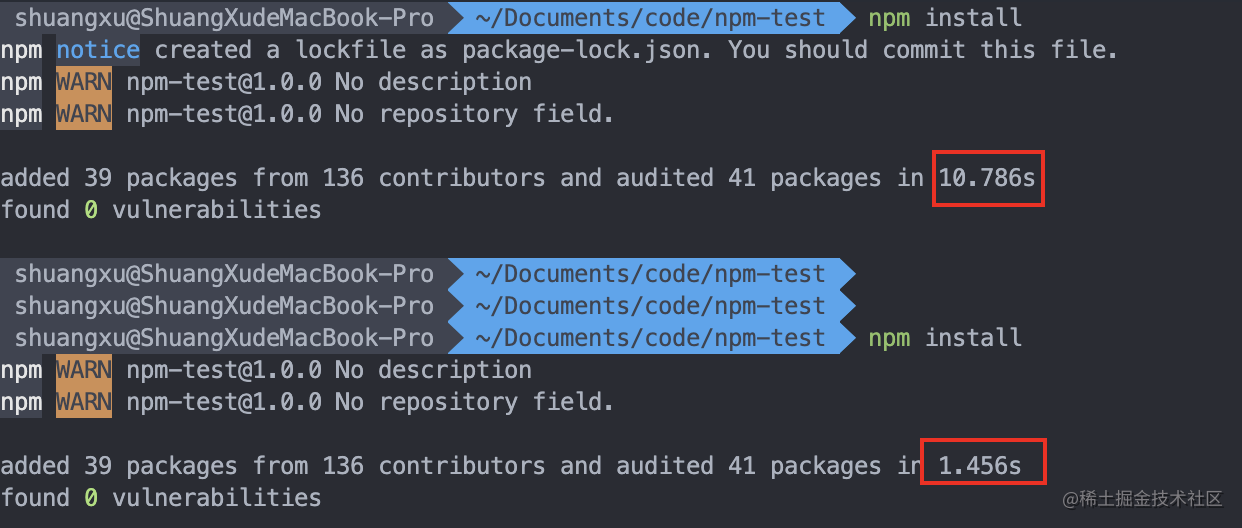This screenshot has height=528, width=1242.
Task: Click the empty prompt path right after first install
Action: click(x=650, y=274)
